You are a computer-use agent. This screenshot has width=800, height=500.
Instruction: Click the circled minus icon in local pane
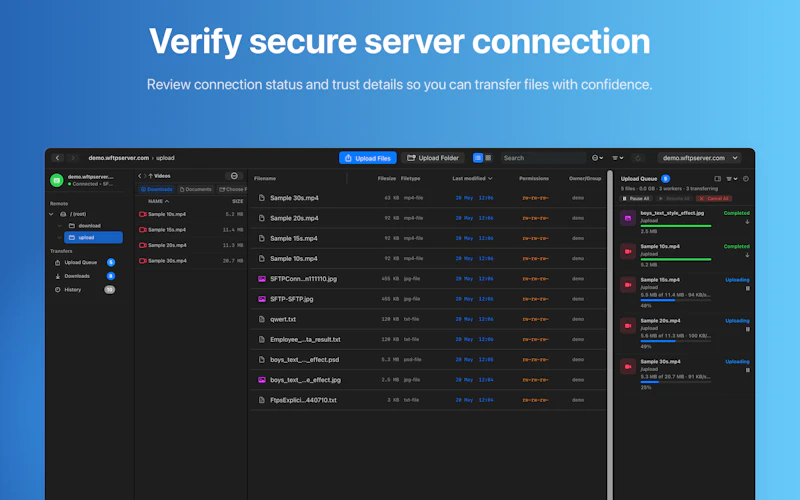[x=234, y=176]
